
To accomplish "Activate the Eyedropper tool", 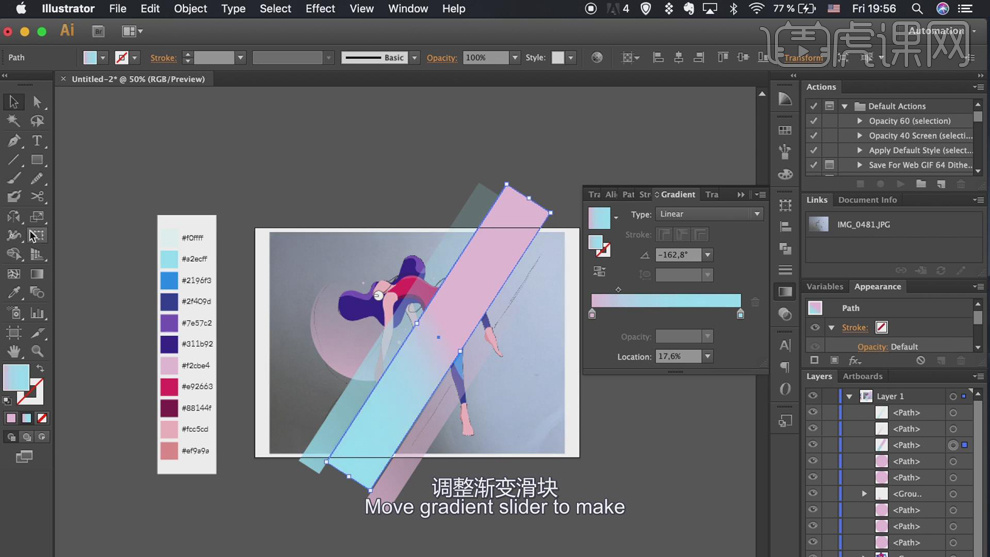I will pos(14,293).
